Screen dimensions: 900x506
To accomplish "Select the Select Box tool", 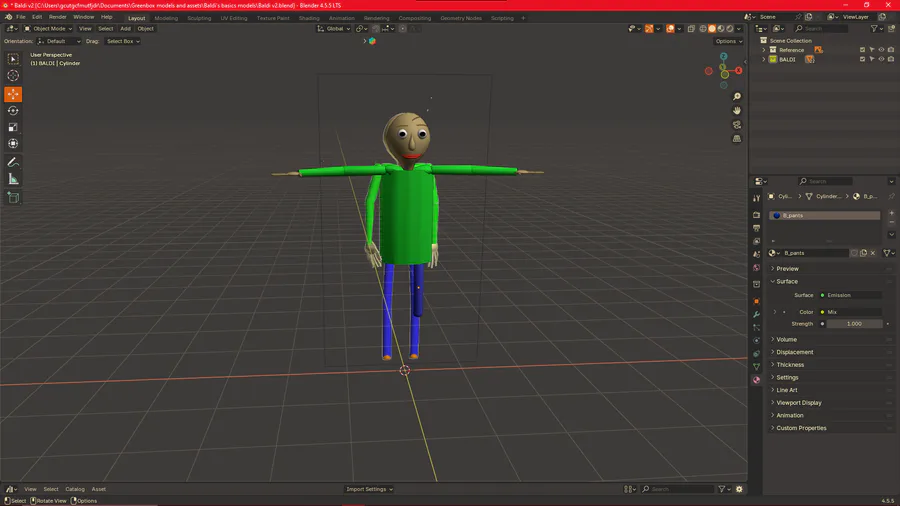I will click(13, 59).
